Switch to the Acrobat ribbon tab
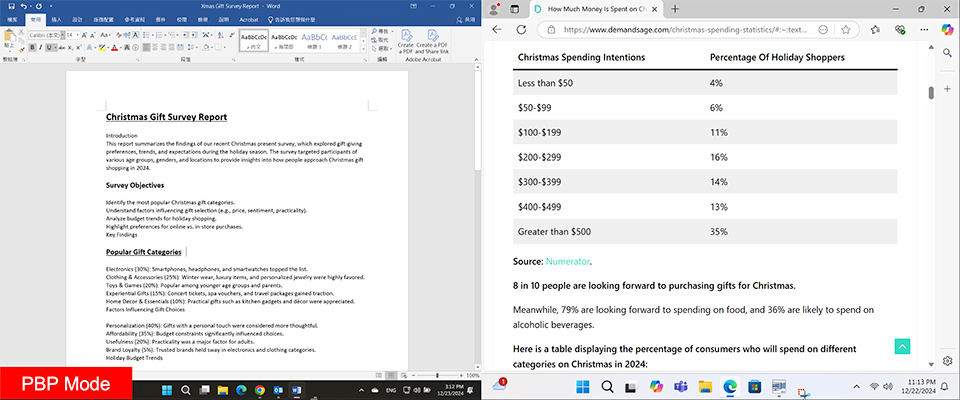960x400 pixels. coord(251,18)
